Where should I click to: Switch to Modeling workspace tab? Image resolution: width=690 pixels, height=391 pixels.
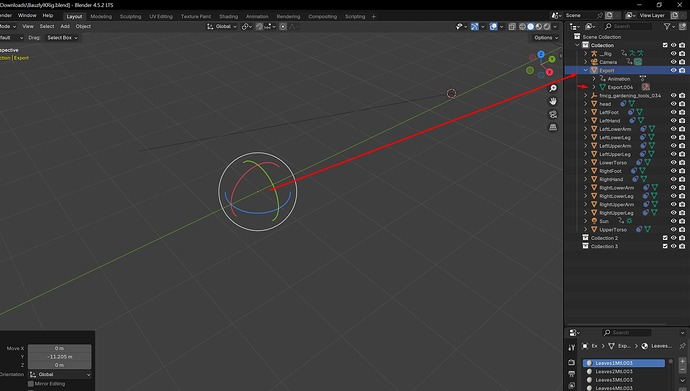click(101, 16)
